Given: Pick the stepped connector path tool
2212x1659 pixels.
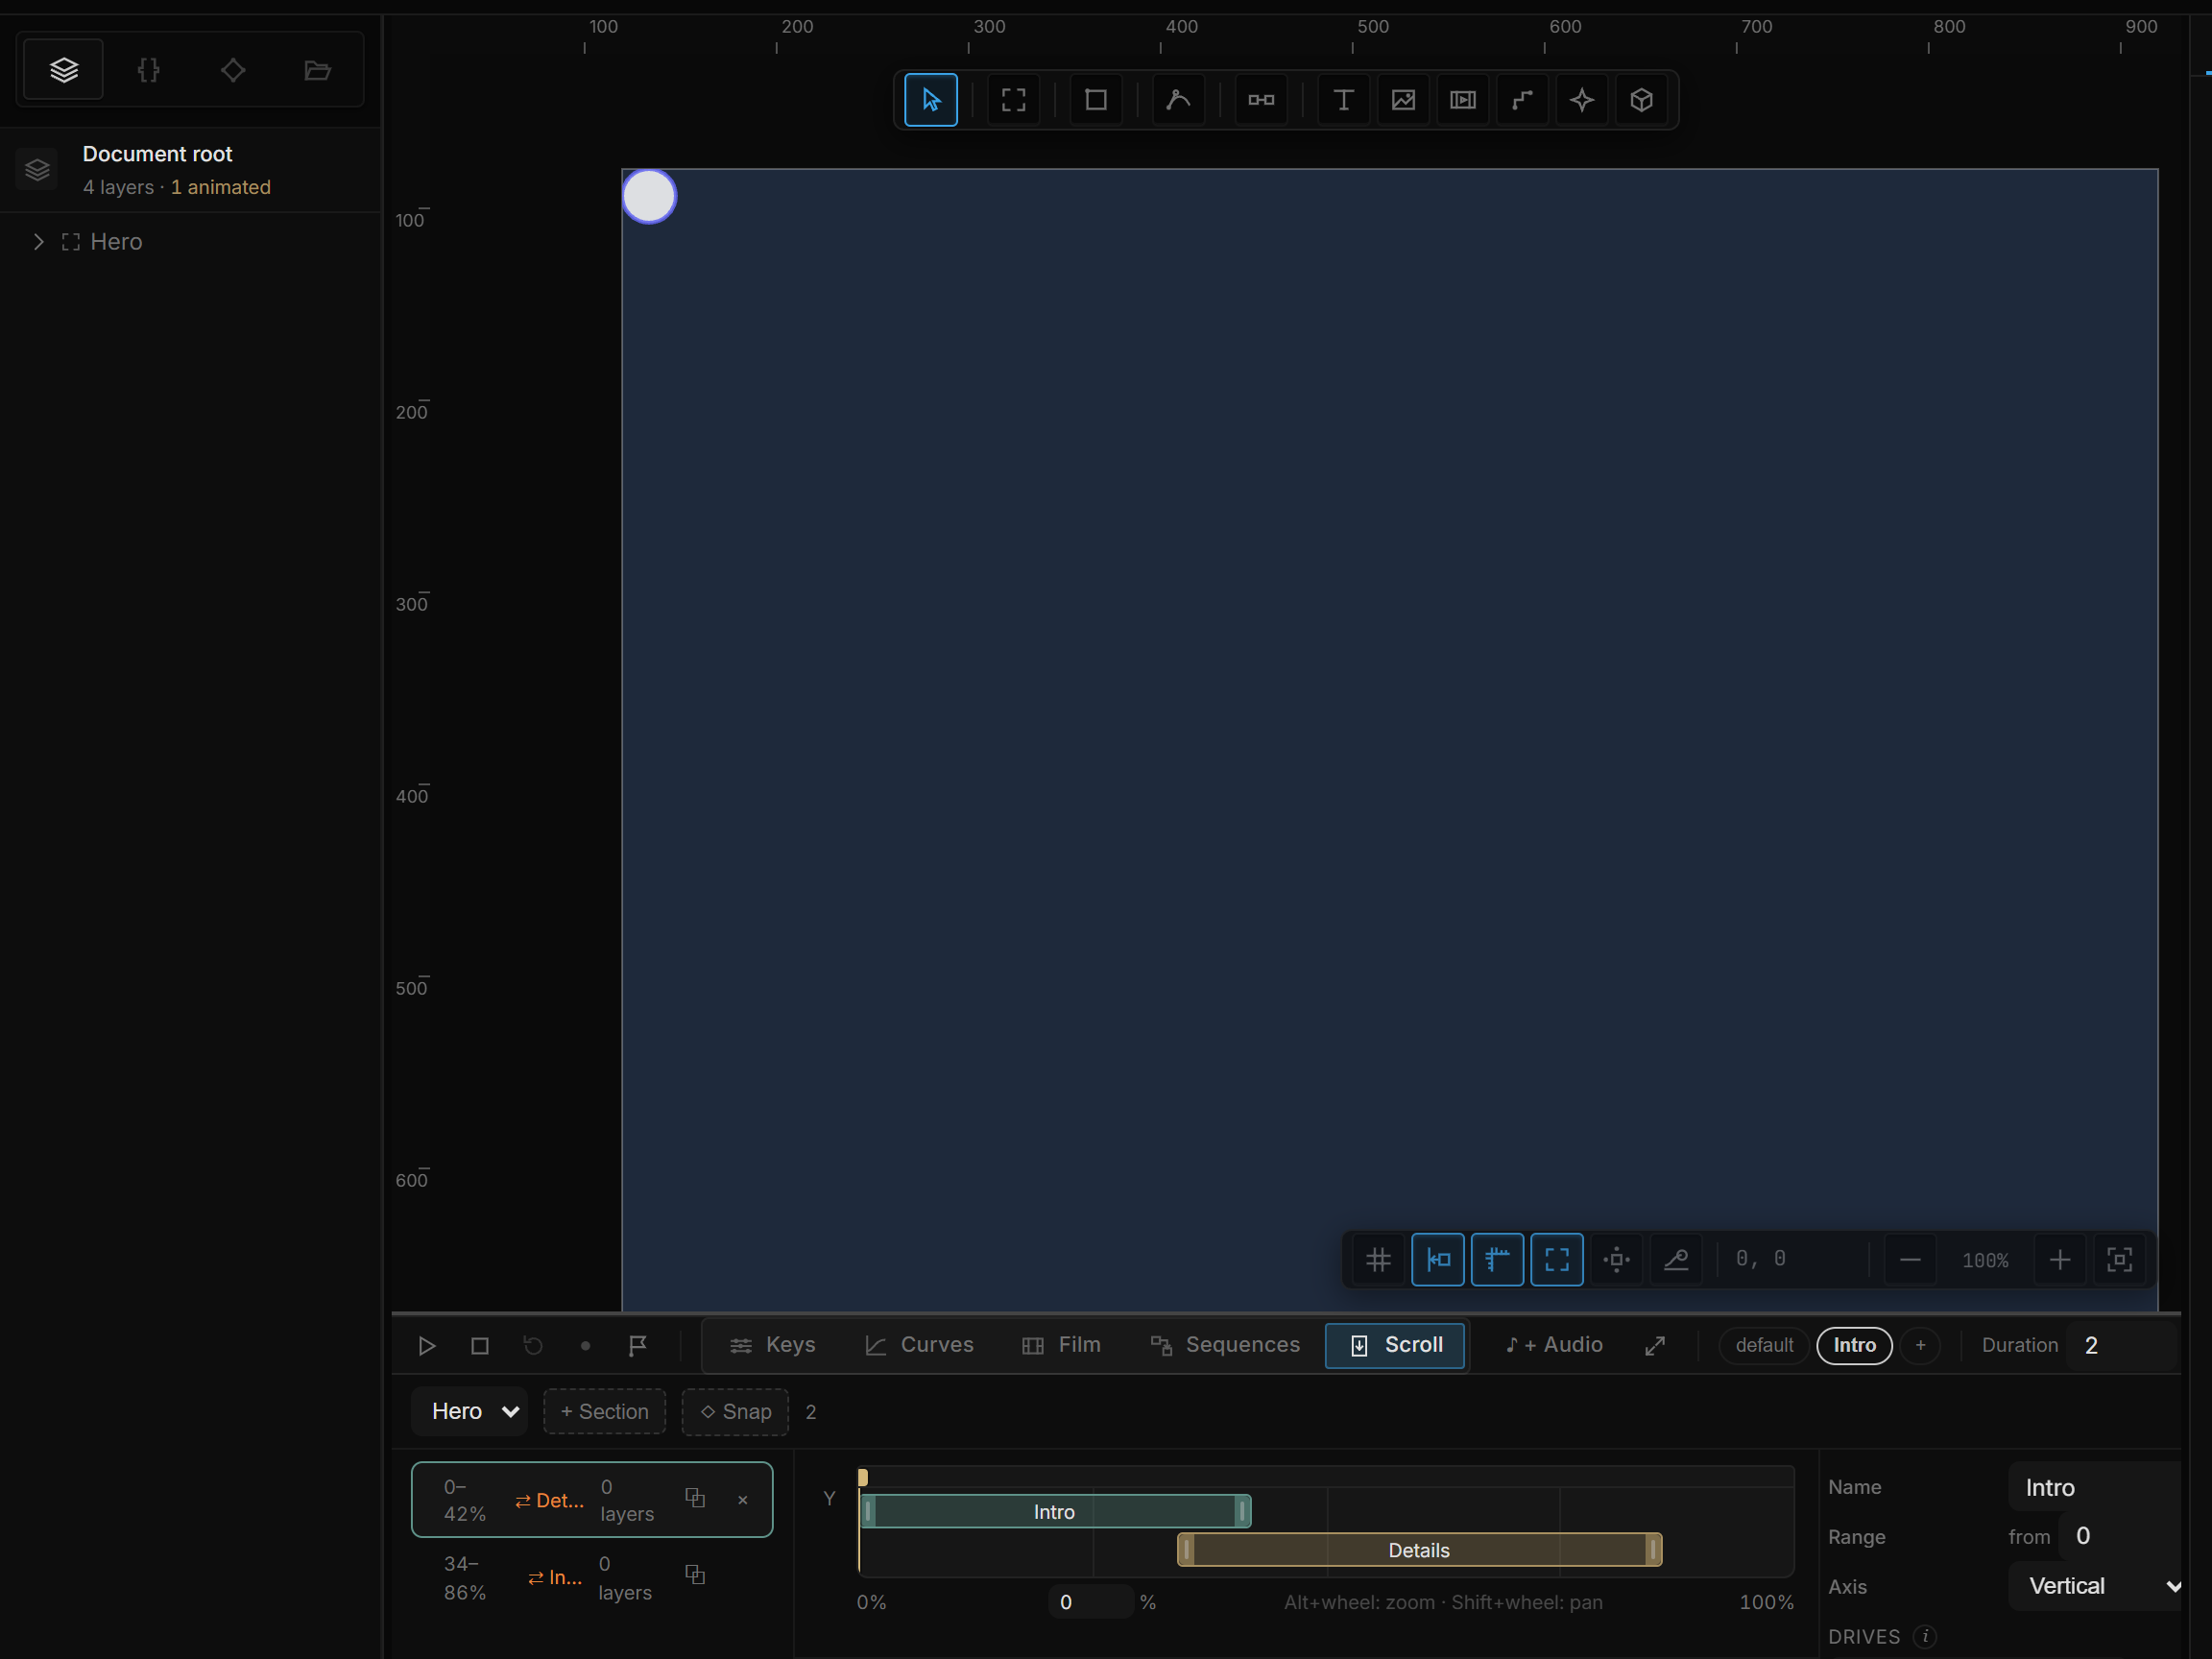Looking at the screenshot, I should (x=1522, y=100).
